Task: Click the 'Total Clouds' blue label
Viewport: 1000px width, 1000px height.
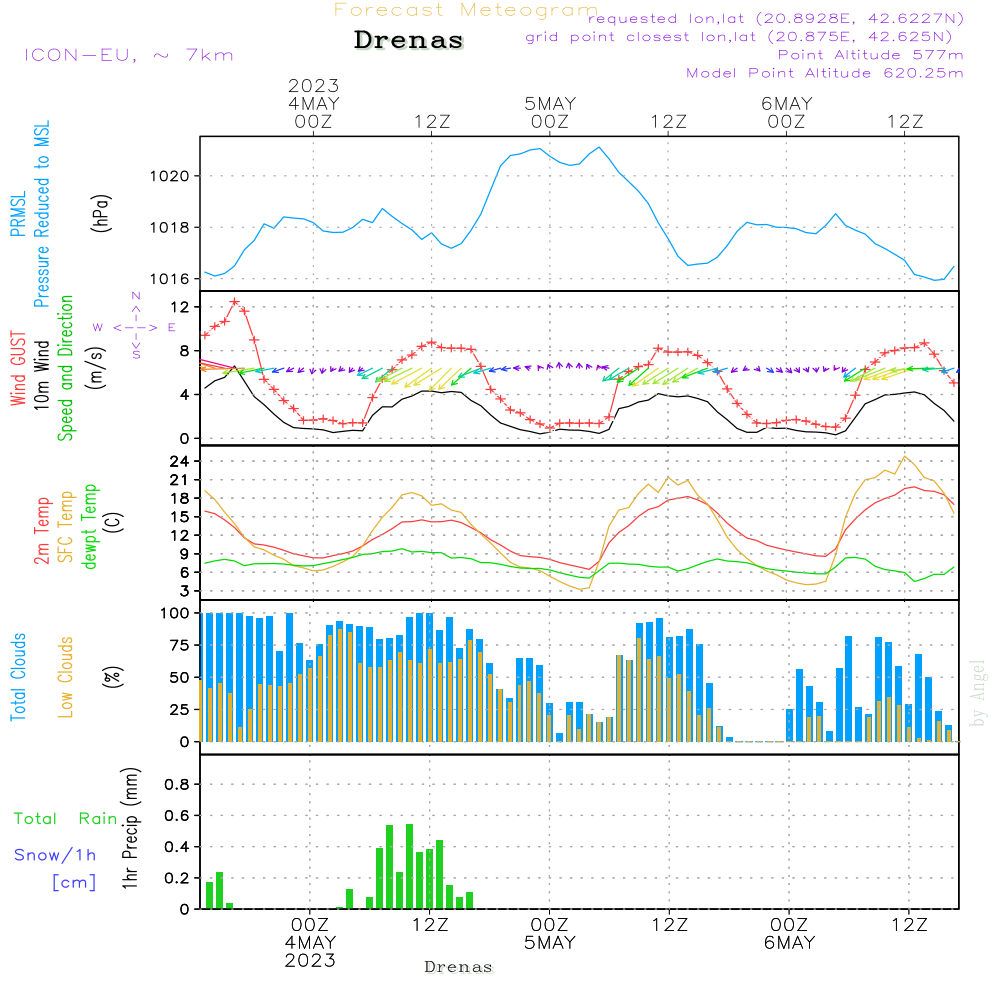Action: (x=18, y=677)
